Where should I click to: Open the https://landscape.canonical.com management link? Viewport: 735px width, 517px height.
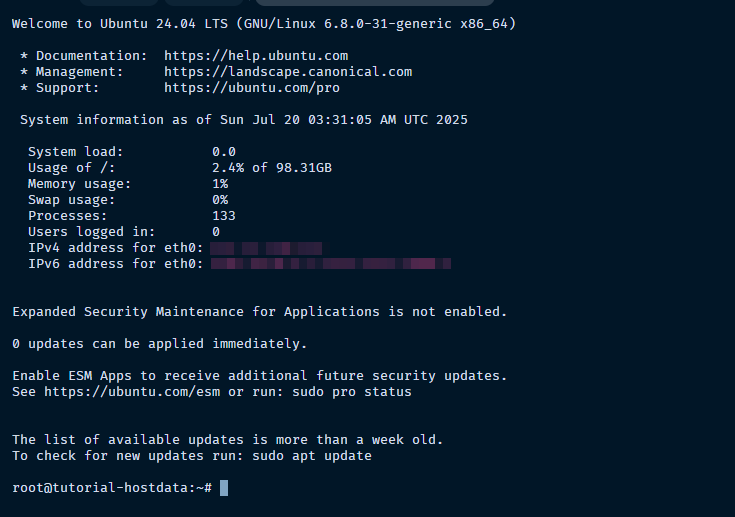click(288, 72)
